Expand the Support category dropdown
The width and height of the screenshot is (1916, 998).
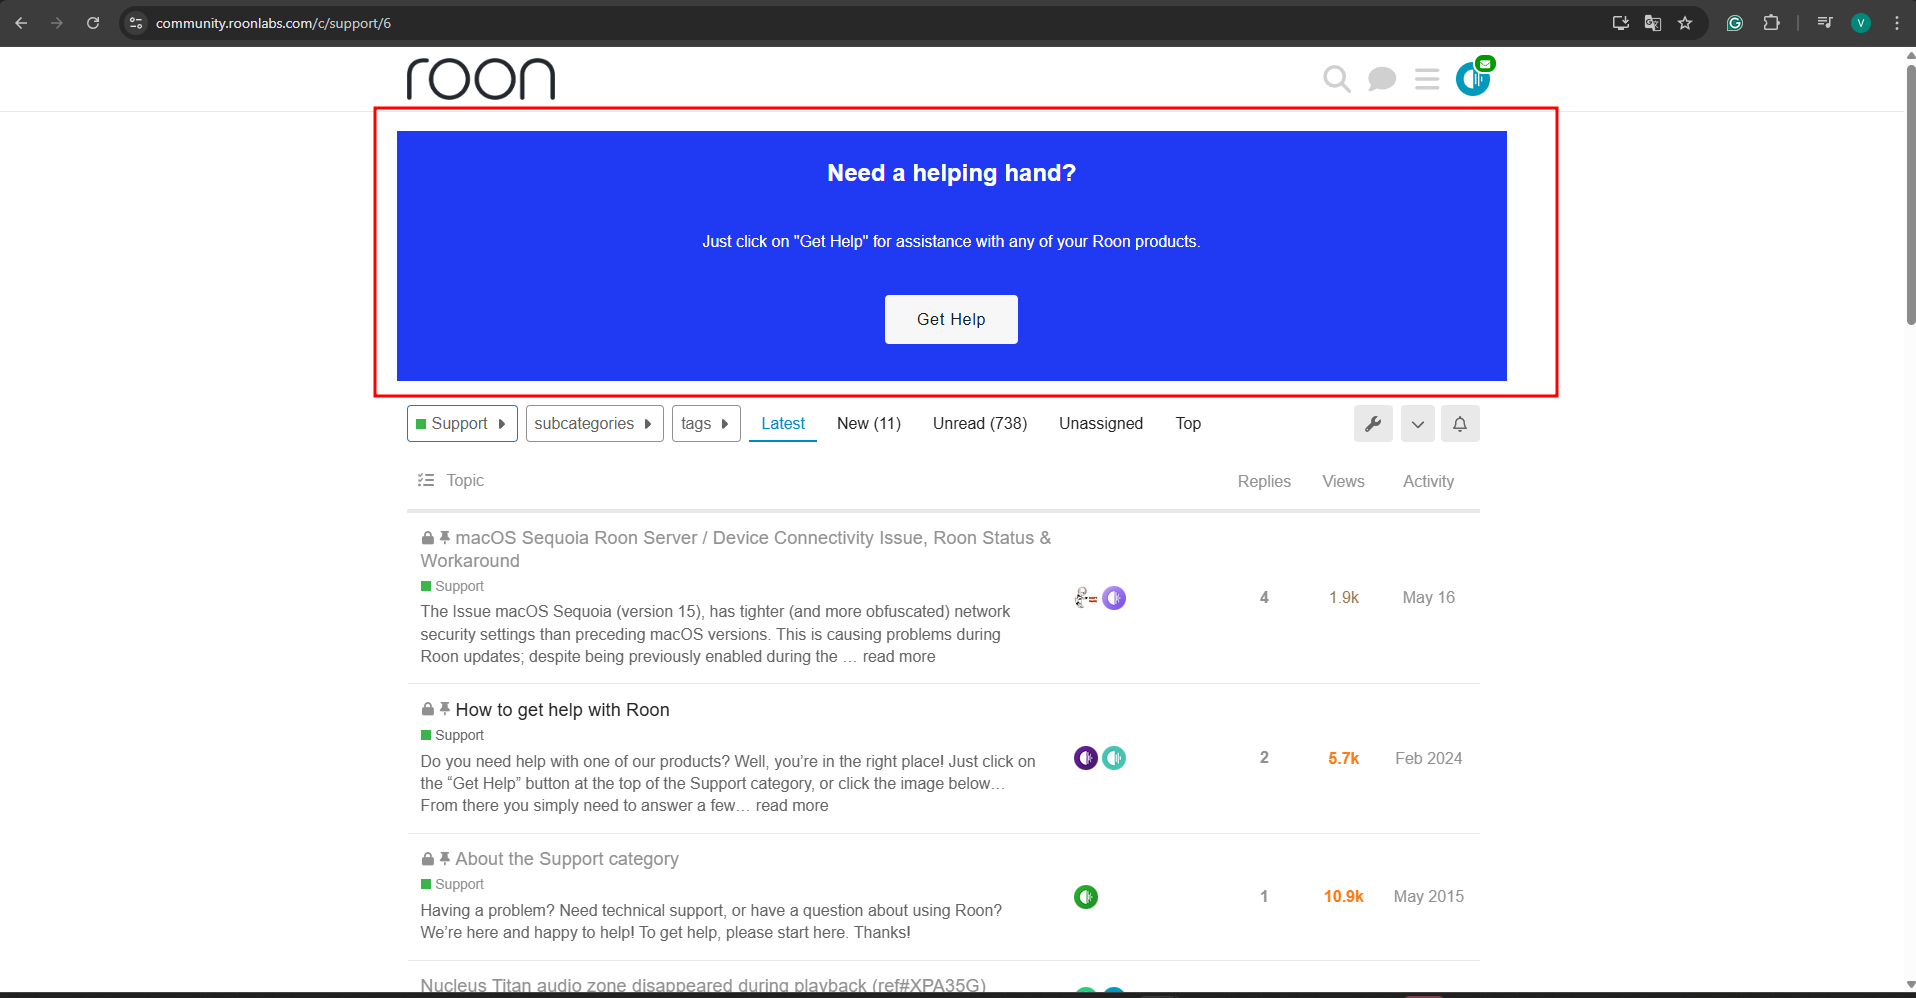(462, 424)
